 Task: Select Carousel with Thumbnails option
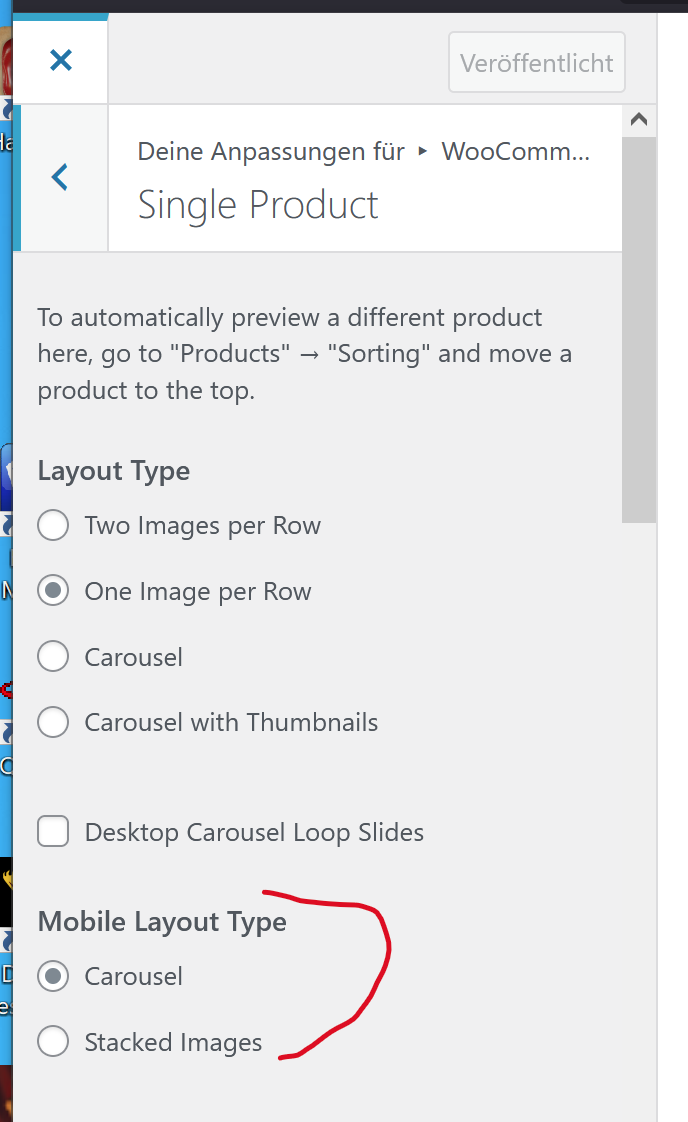[x=53, y=722]
